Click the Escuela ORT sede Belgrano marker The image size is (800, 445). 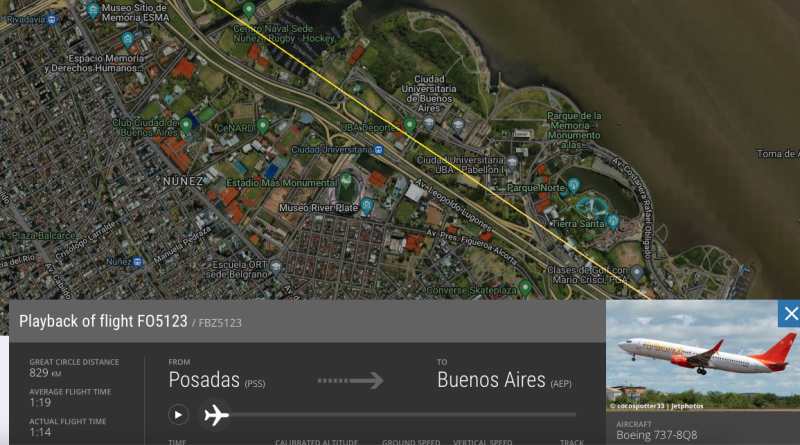coord(276,266)
